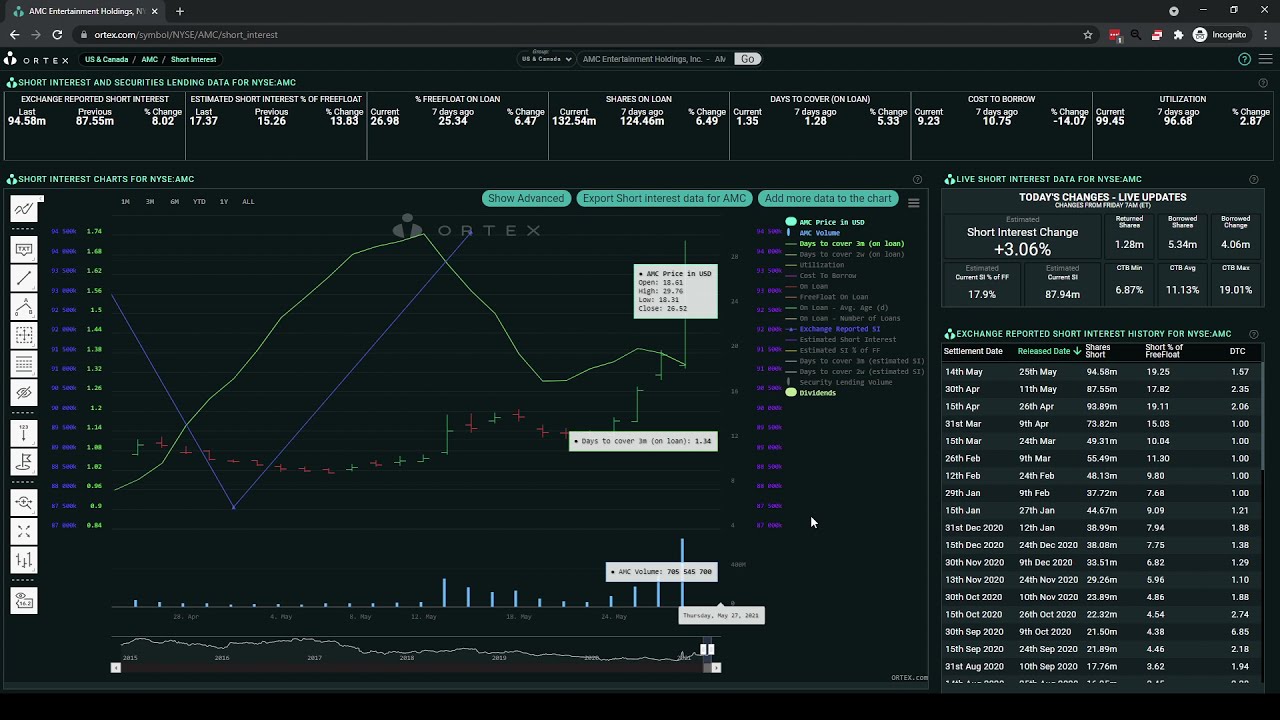The height and width of the screenshot is (720, 1280).
Task: Open help for Live Short Interest Data
Action: pos(1254,180)
